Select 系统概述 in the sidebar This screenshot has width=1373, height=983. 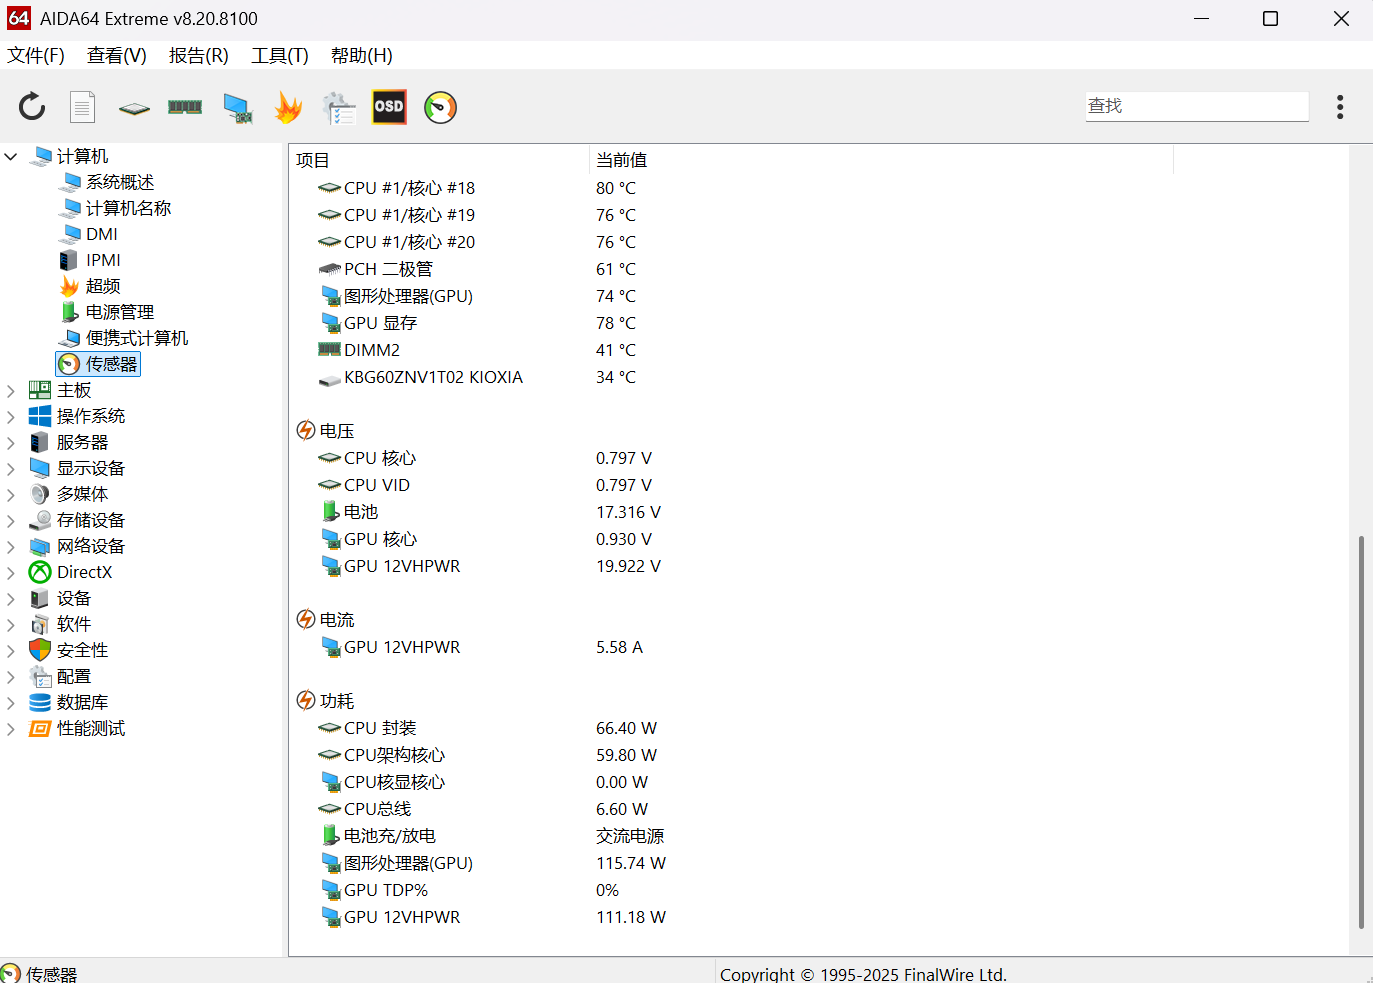pyautogui.click(x=119, y=182)
